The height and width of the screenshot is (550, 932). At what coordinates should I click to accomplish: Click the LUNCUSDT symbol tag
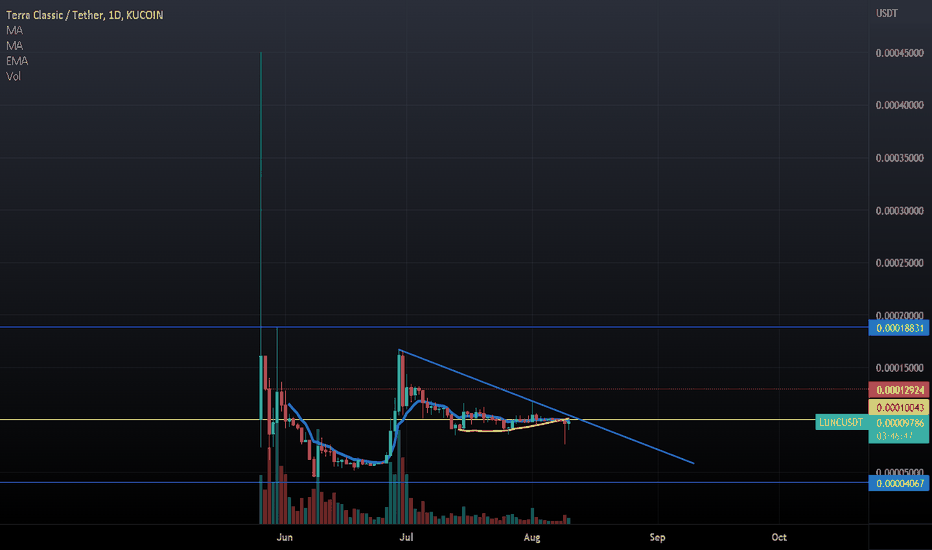pyautogui.click(x=841, y=423)
